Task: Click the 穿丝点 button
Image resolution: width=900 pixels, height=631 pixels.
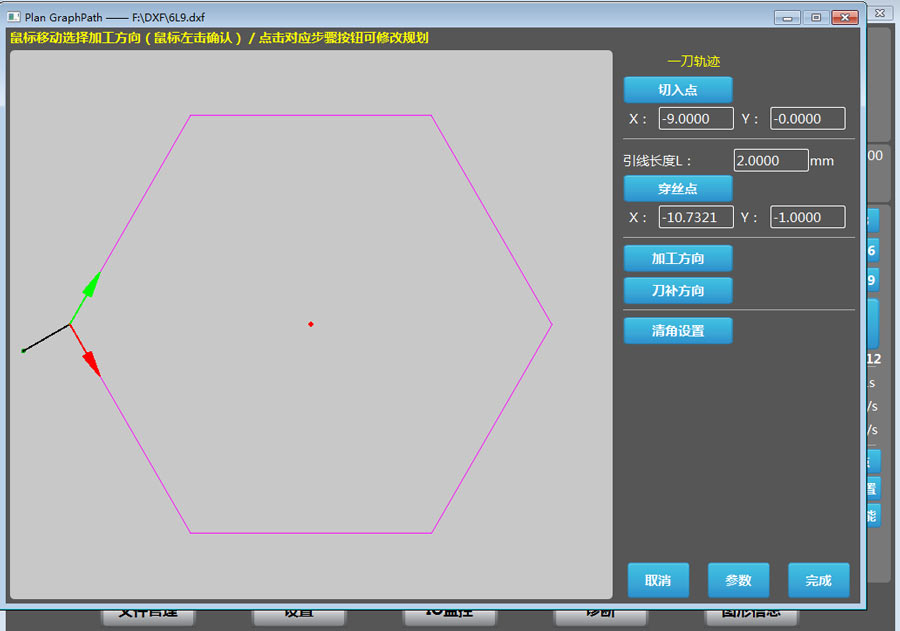Action: tap(678, 188)
